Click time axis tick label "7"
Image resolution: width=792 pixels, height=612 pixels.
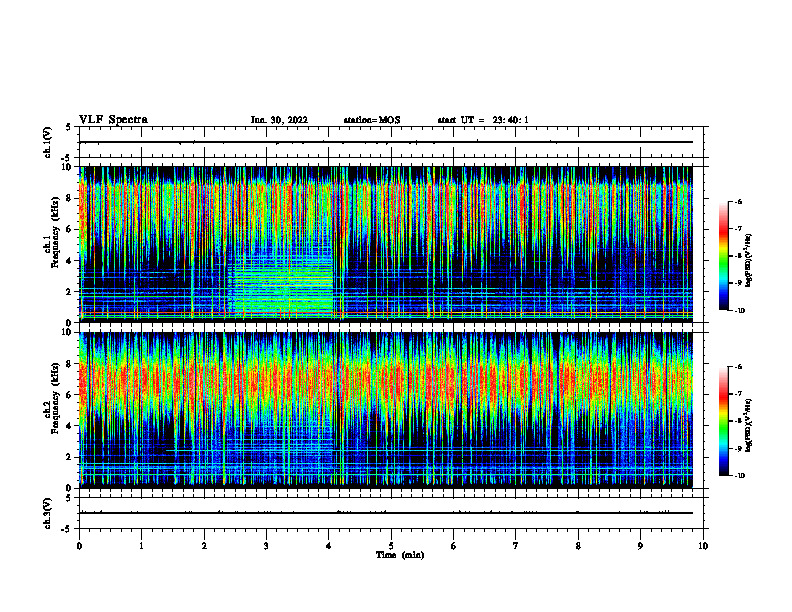(516, 546)
